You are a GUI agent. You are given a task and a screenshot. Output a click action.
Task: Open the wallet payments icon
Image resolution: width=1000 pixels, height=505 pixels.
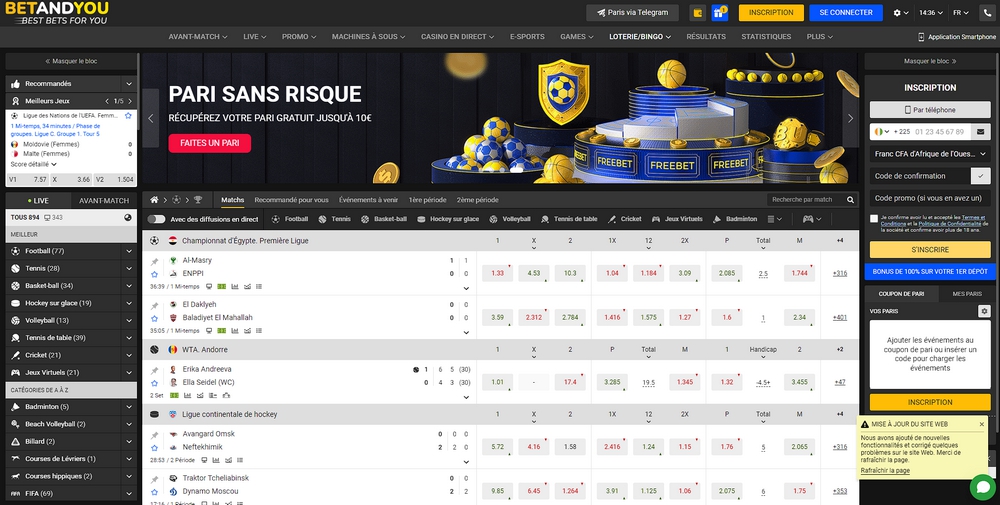click(x=697, y=13)
